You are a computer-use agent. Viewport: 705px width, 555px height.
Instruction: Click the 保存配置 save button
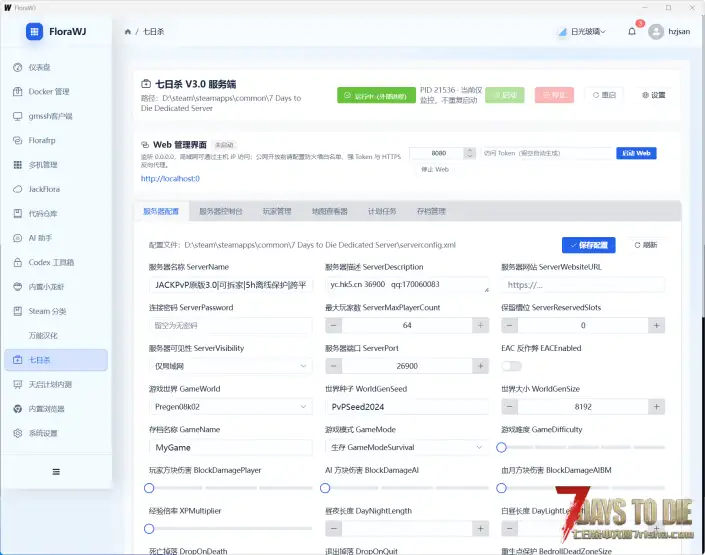coord(589,245)
